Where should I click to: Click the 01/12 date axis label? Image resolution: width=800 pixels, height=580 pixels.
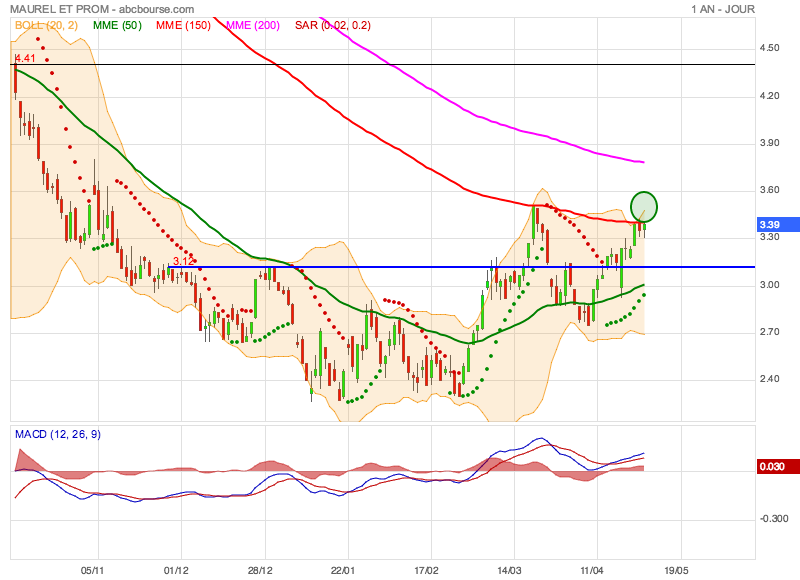[176, 570]
